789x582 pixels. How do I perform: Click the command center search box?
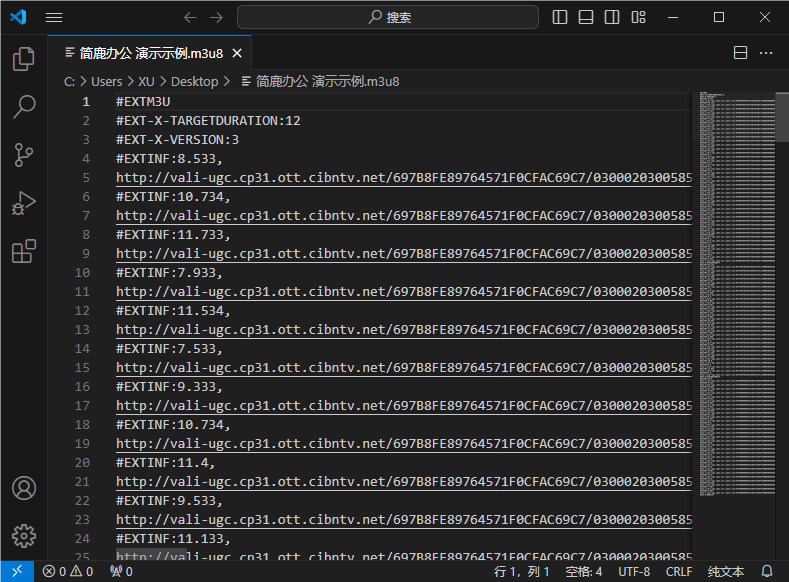(x=388, y=18)
